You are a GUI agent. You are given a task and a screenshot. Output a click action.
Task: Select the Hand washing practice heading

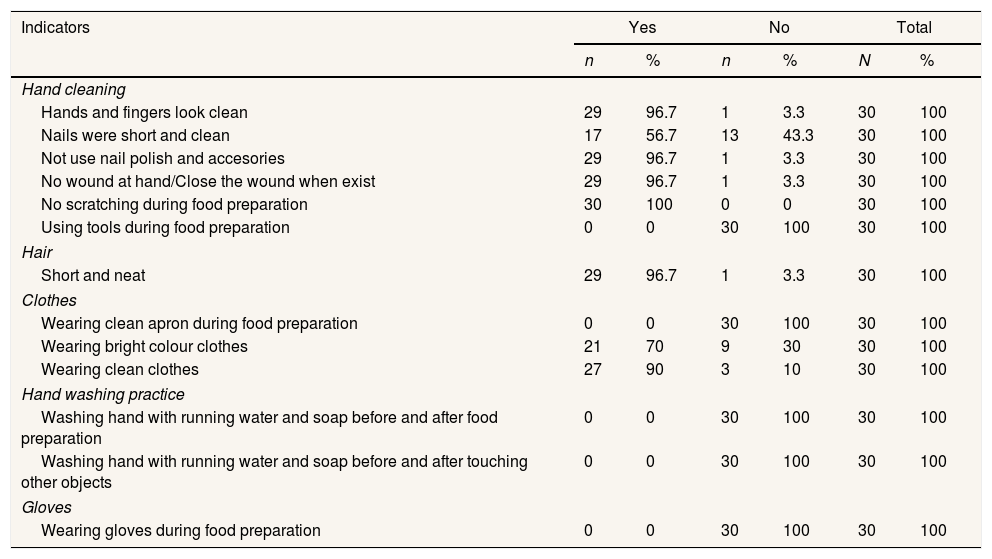pyautogui.click(x=103, y=394)
